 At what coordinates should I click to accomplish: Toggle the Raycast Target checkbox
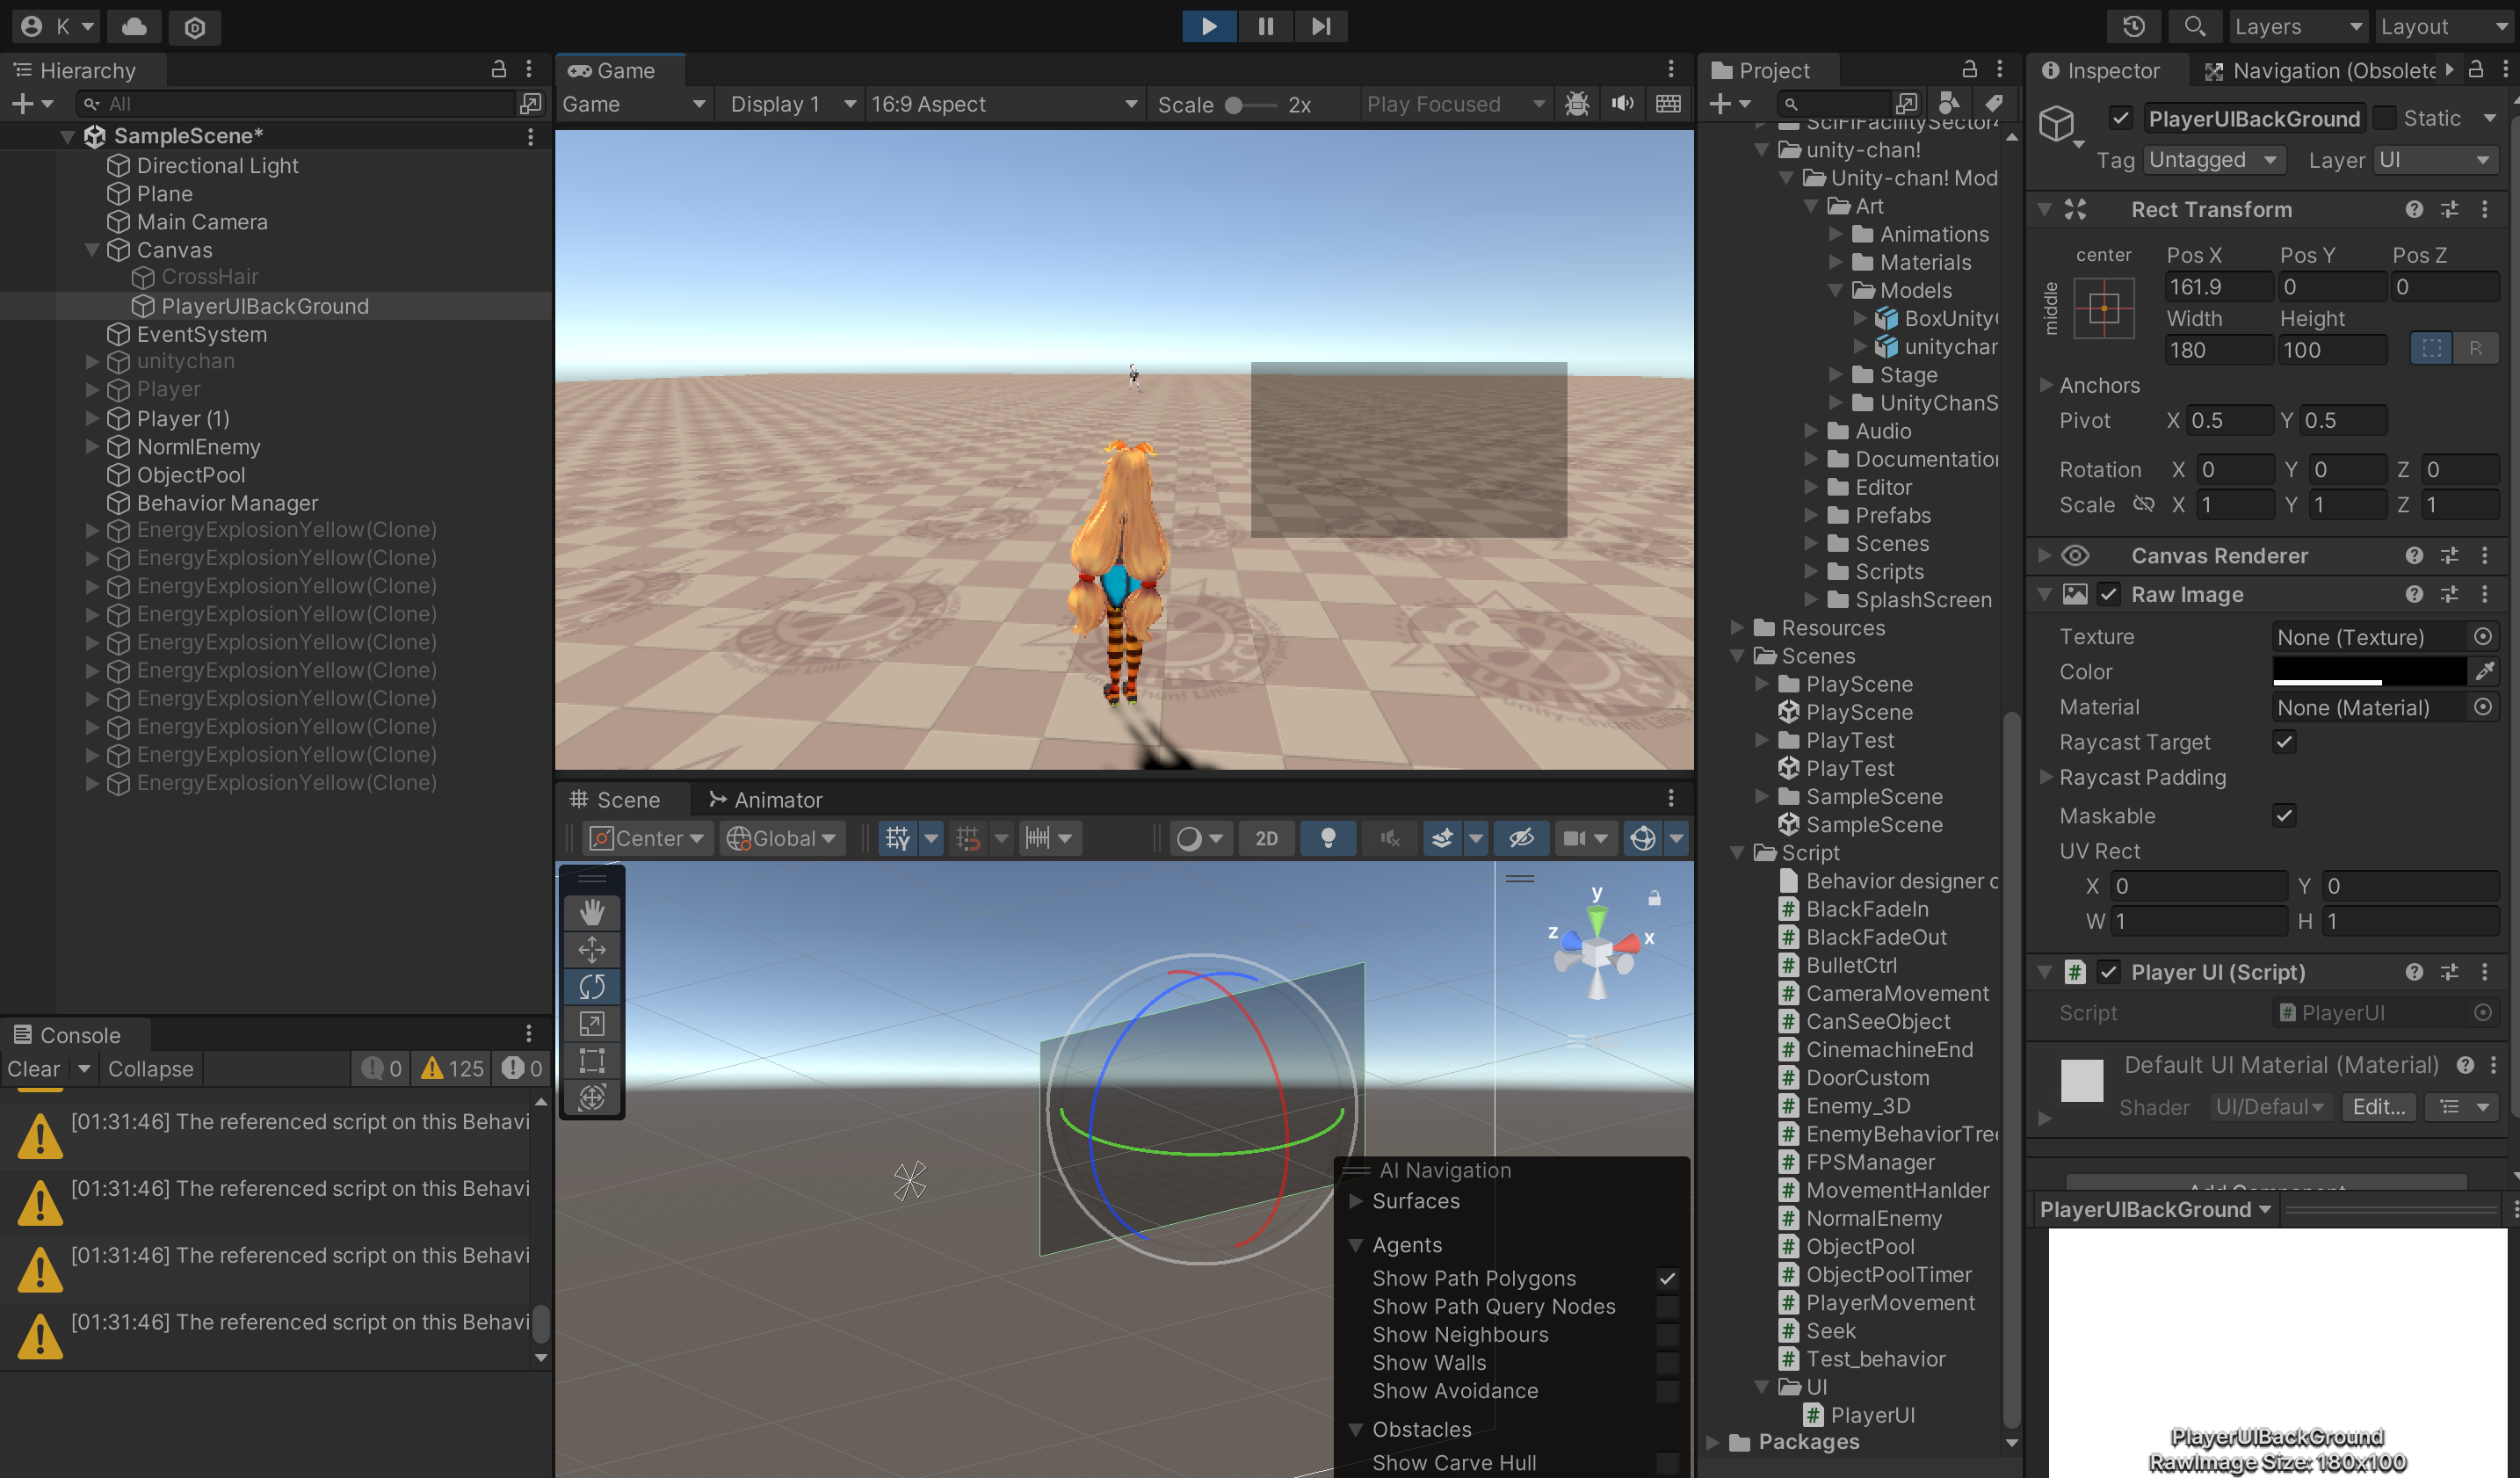click(2284, 741)
